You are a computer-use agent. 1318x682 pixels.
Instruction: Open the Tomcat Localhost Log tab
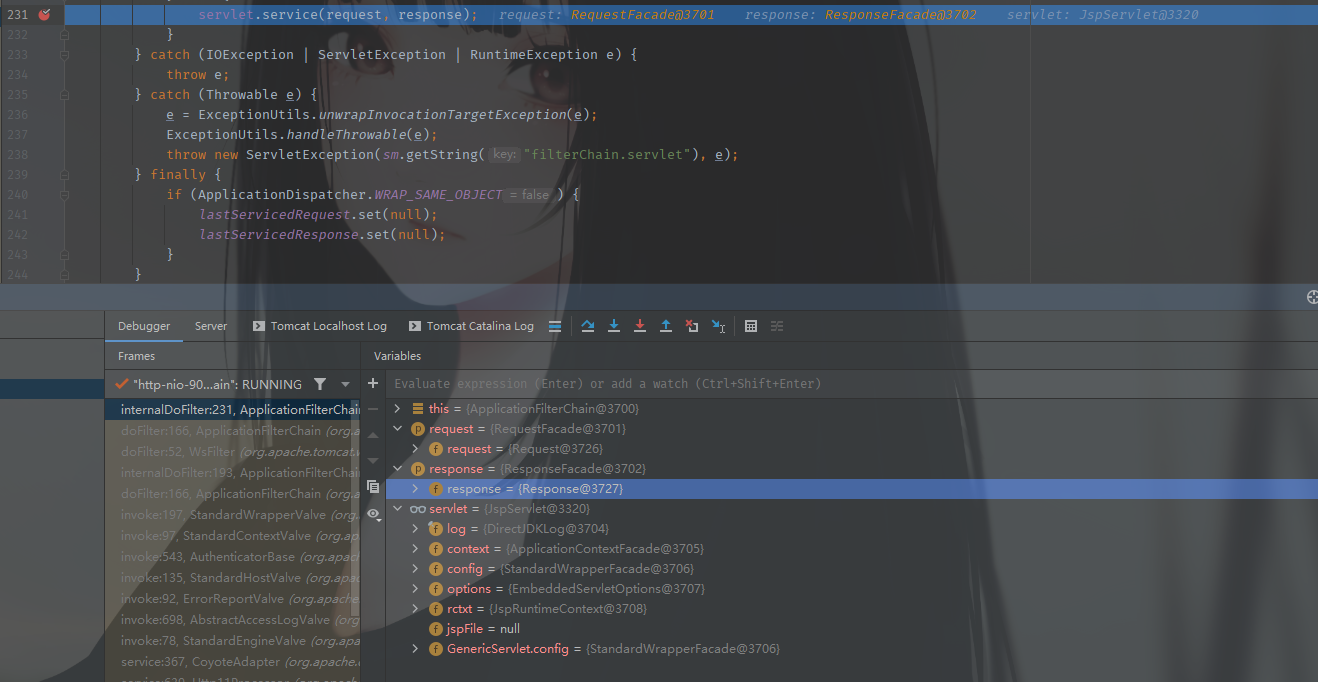click(320, 326)
